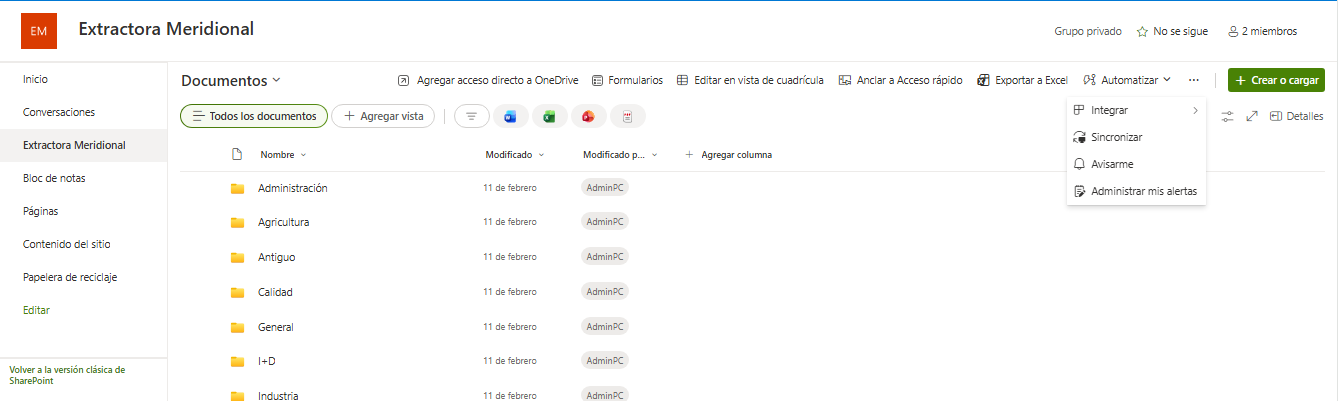The width and height of the screenshot is (1340, 401).
Task: Click the Crear o cargar button
Action: pyautogui.click(x=1276, y=80)
